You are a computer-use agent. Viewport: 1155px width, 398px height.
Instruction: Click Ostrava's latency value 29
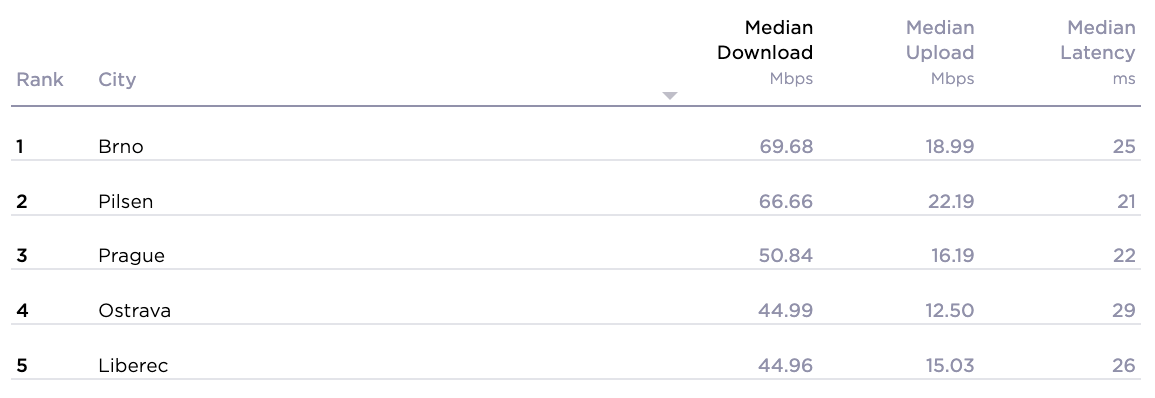(1124, 310)
